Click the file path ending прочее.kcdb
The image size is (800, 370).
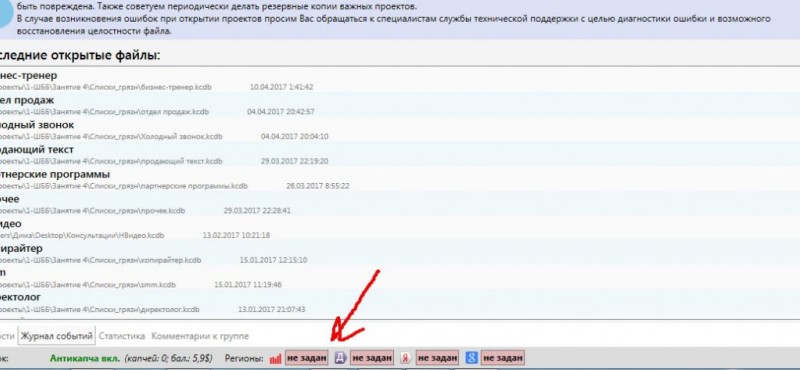coord(92,211)
